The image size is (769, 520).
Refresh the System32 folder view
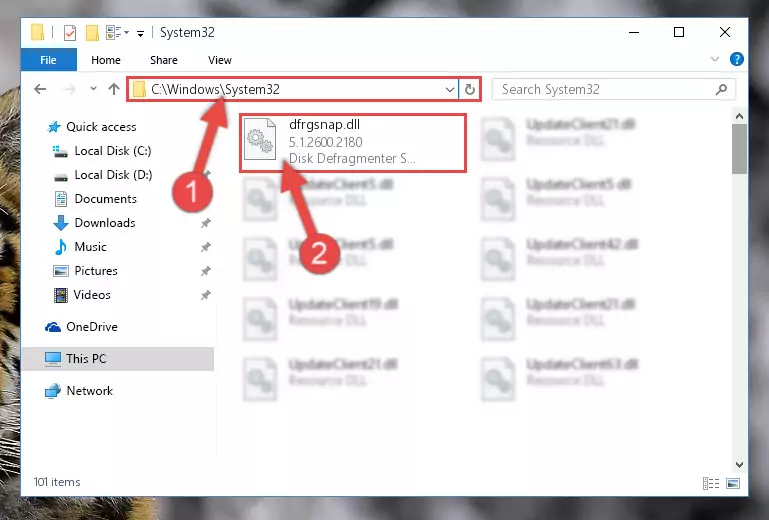coord(469,89)
